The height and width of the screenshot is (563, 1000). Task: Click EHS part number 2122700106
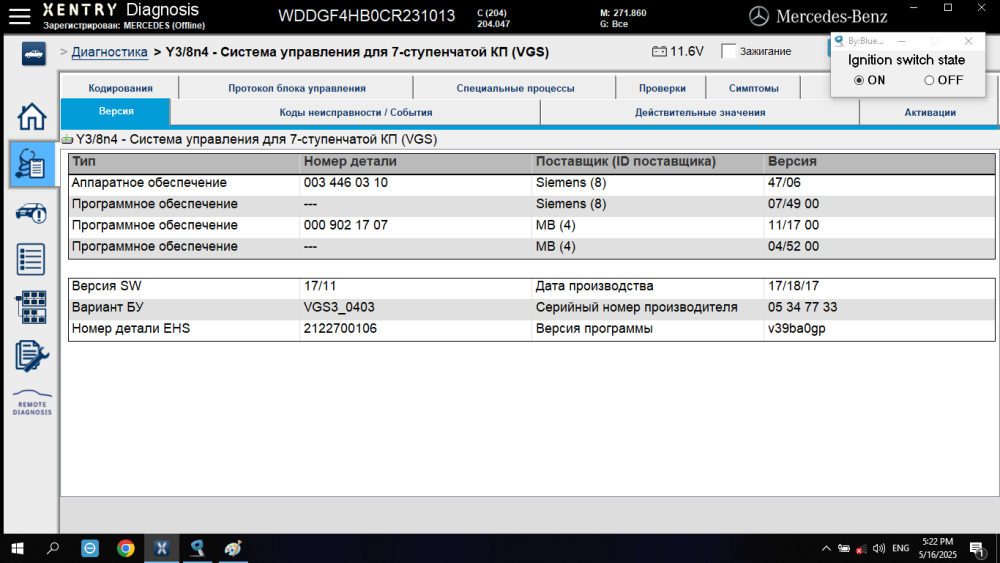pyautogui.click(x=340, y=329)
